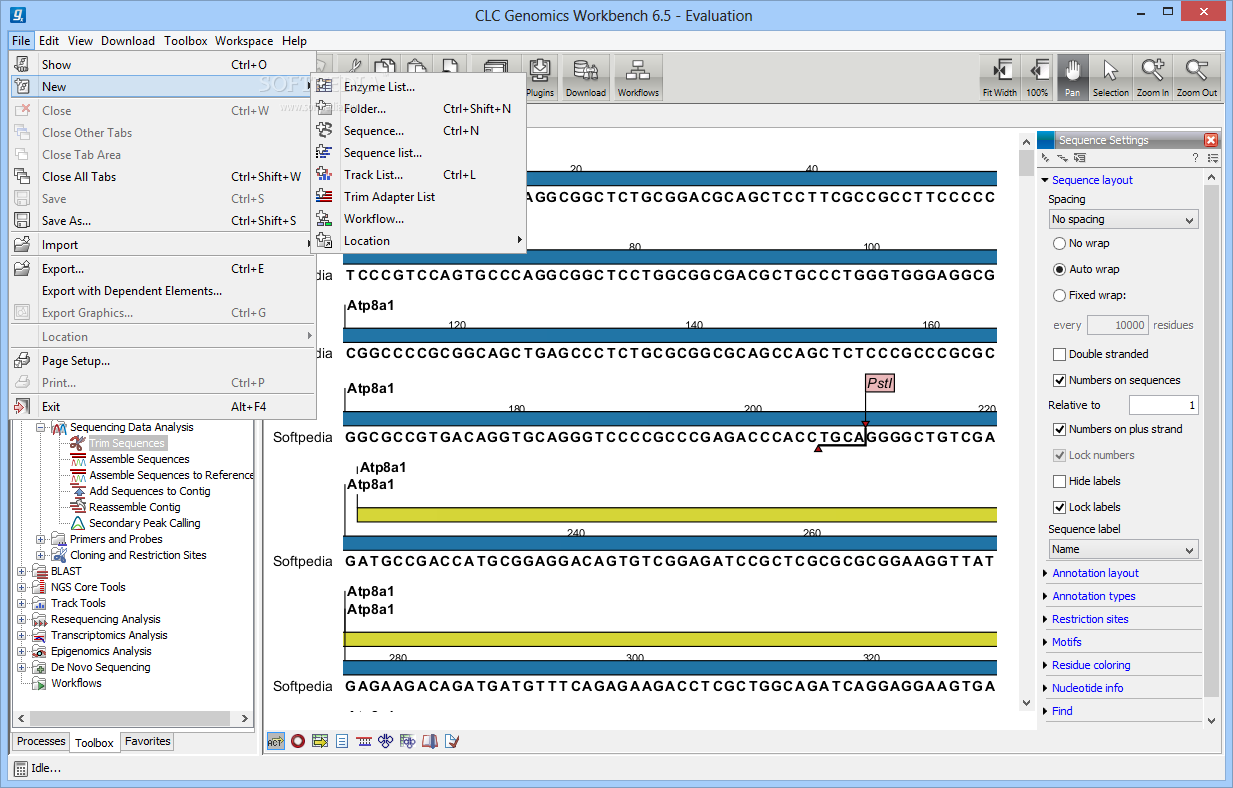The width and height of the screenshot is (1233, 788).
Task: Select the No wrap radio button
Action: coord(1059,243)
